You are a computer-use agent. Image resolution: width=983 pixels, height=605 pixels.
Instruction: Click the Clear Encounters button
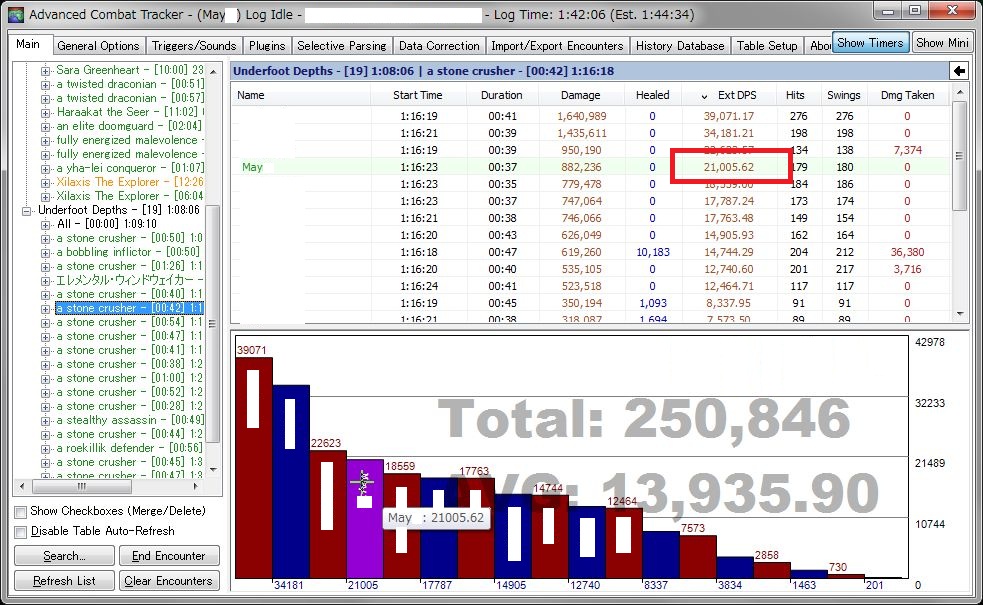pos(169,581)
